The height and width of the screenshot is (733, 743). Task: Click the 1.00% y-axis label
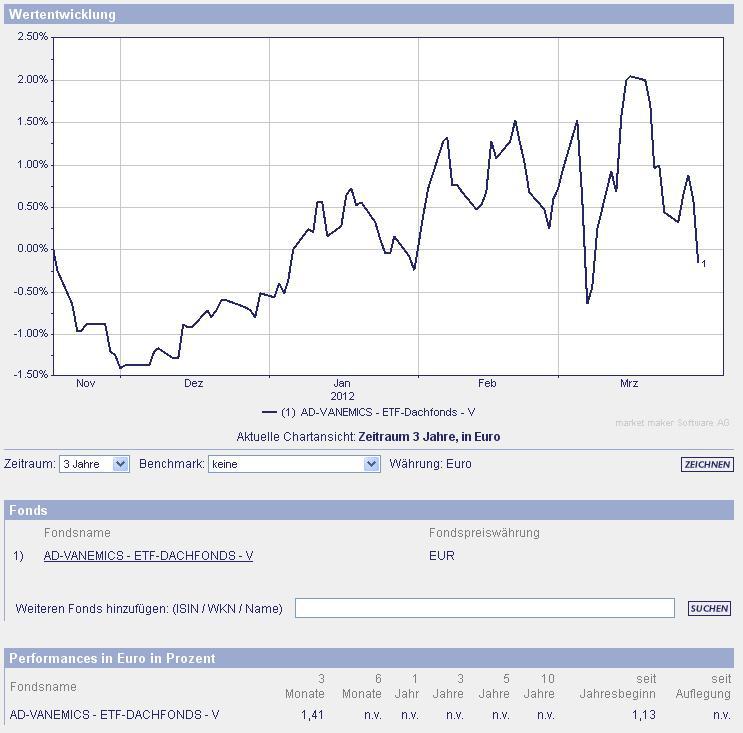pos(33,164)
